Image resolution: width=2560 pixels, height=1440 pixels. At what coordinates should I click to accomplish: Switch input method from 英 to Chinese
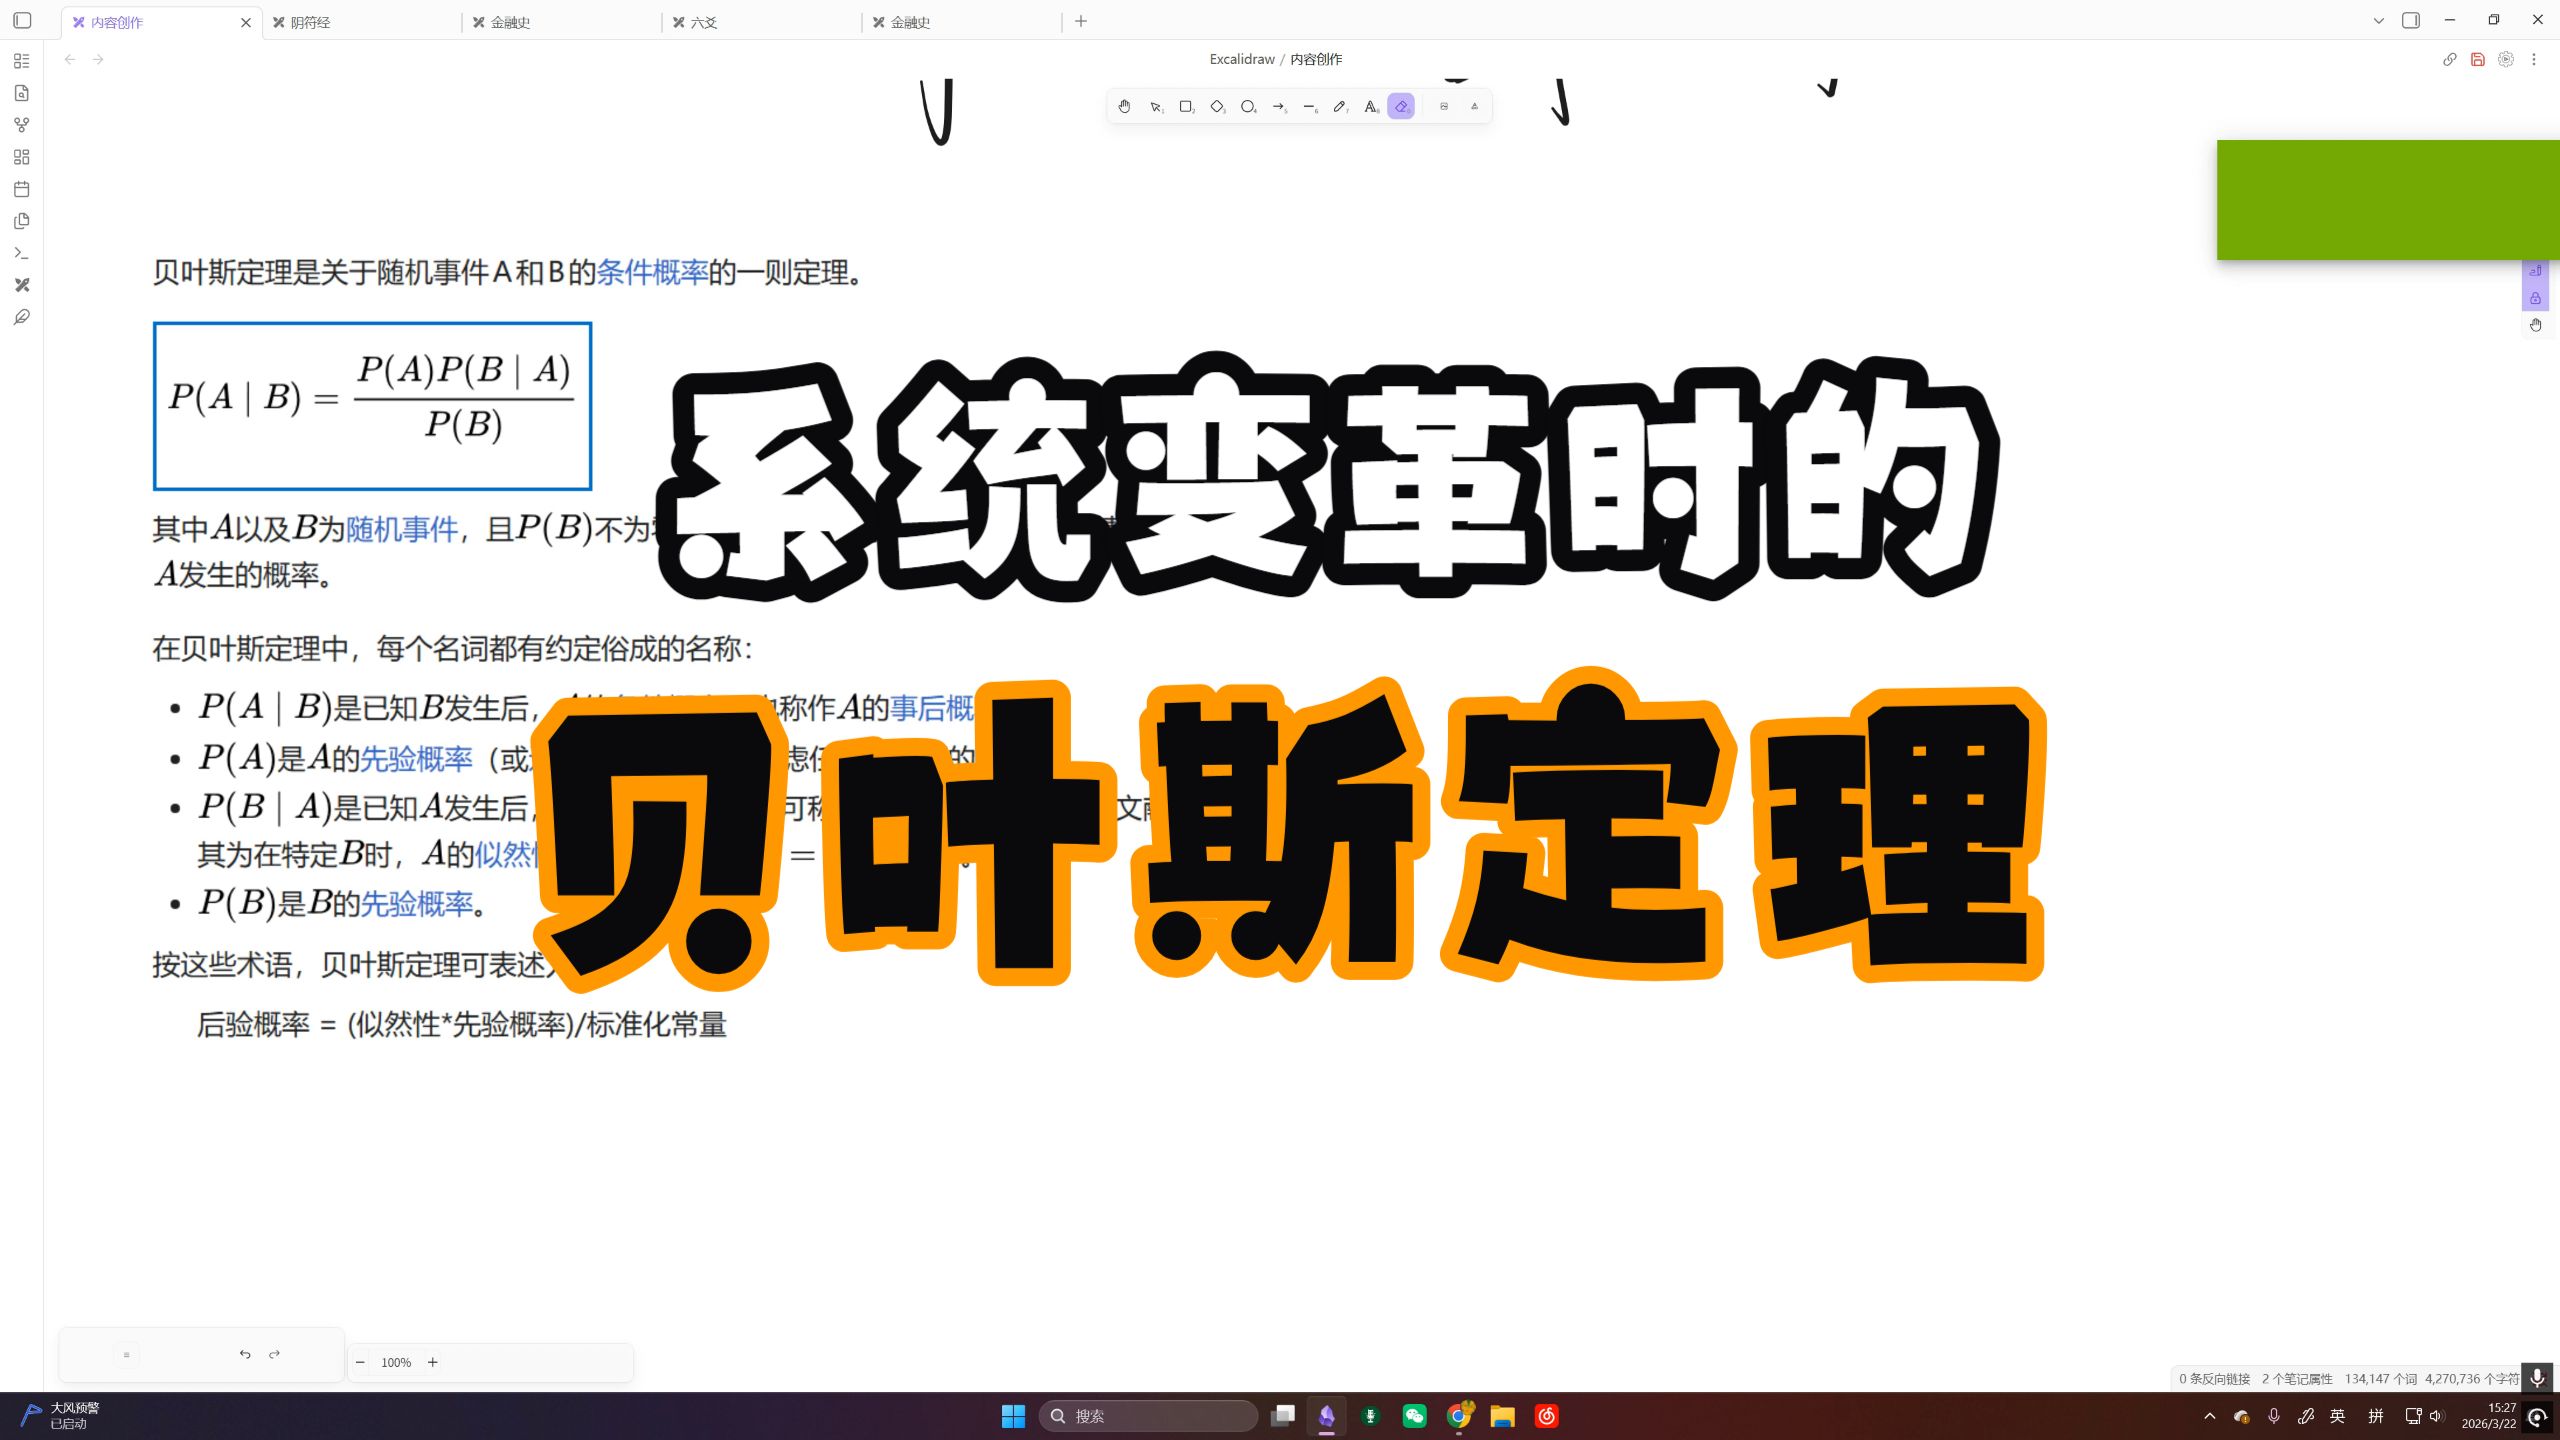coord(2338,1415)
